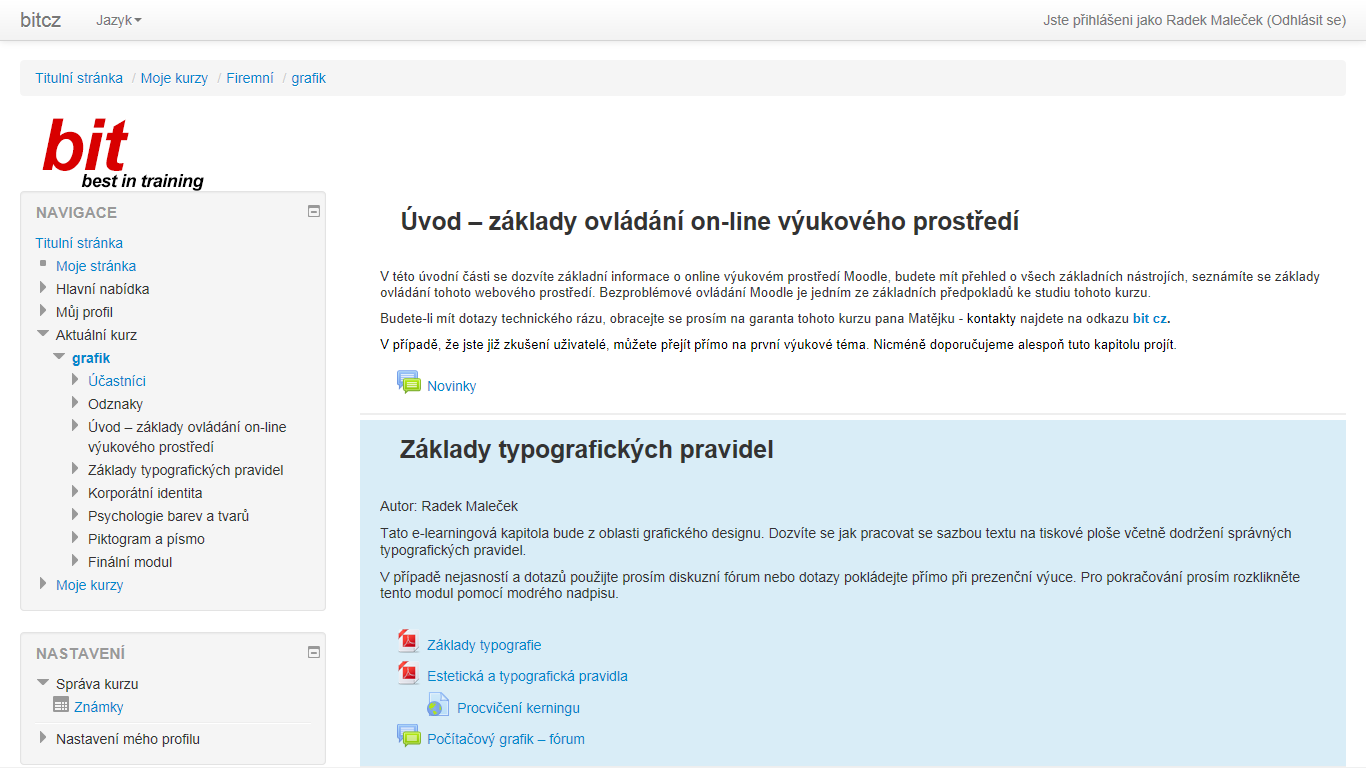Collapse the Navigace block with its minus icon
The width and height of the screenshot is (1366, 768).
point(314,211)
